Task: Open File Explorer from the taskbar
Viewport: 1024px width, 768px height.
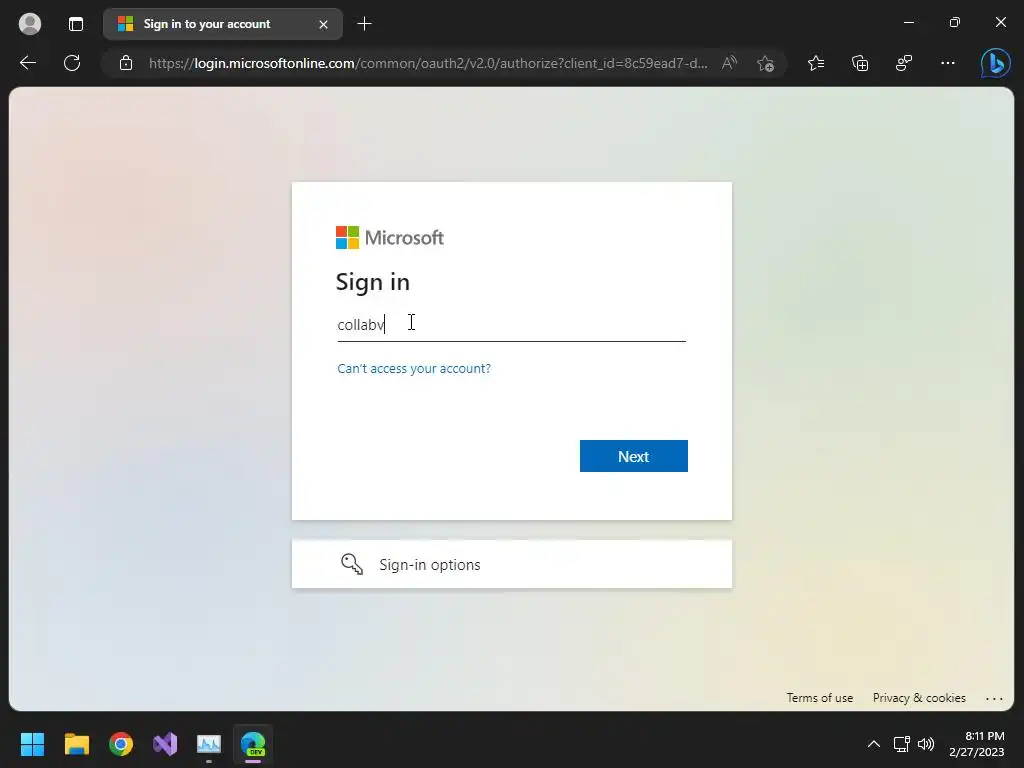Action: [x=76, y=744]
